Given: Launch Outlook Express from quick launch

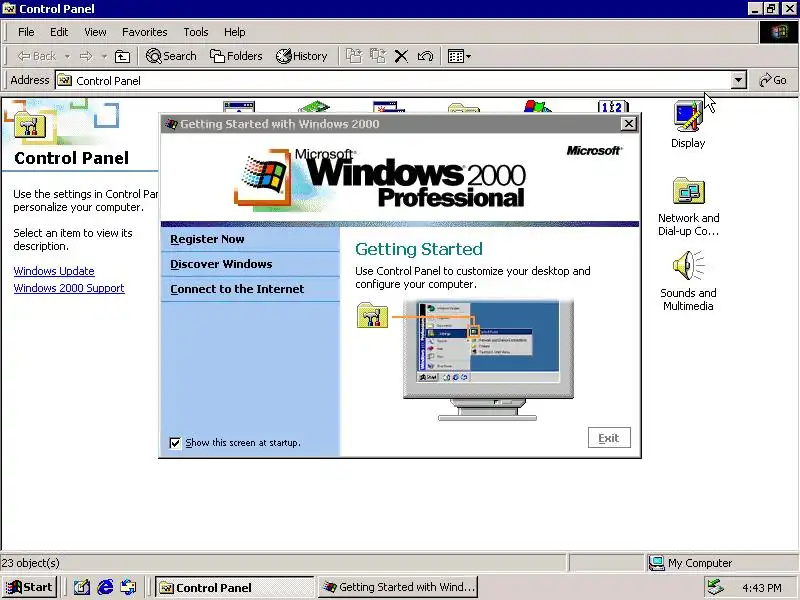Looking at the screenshot, I should 128,587.
